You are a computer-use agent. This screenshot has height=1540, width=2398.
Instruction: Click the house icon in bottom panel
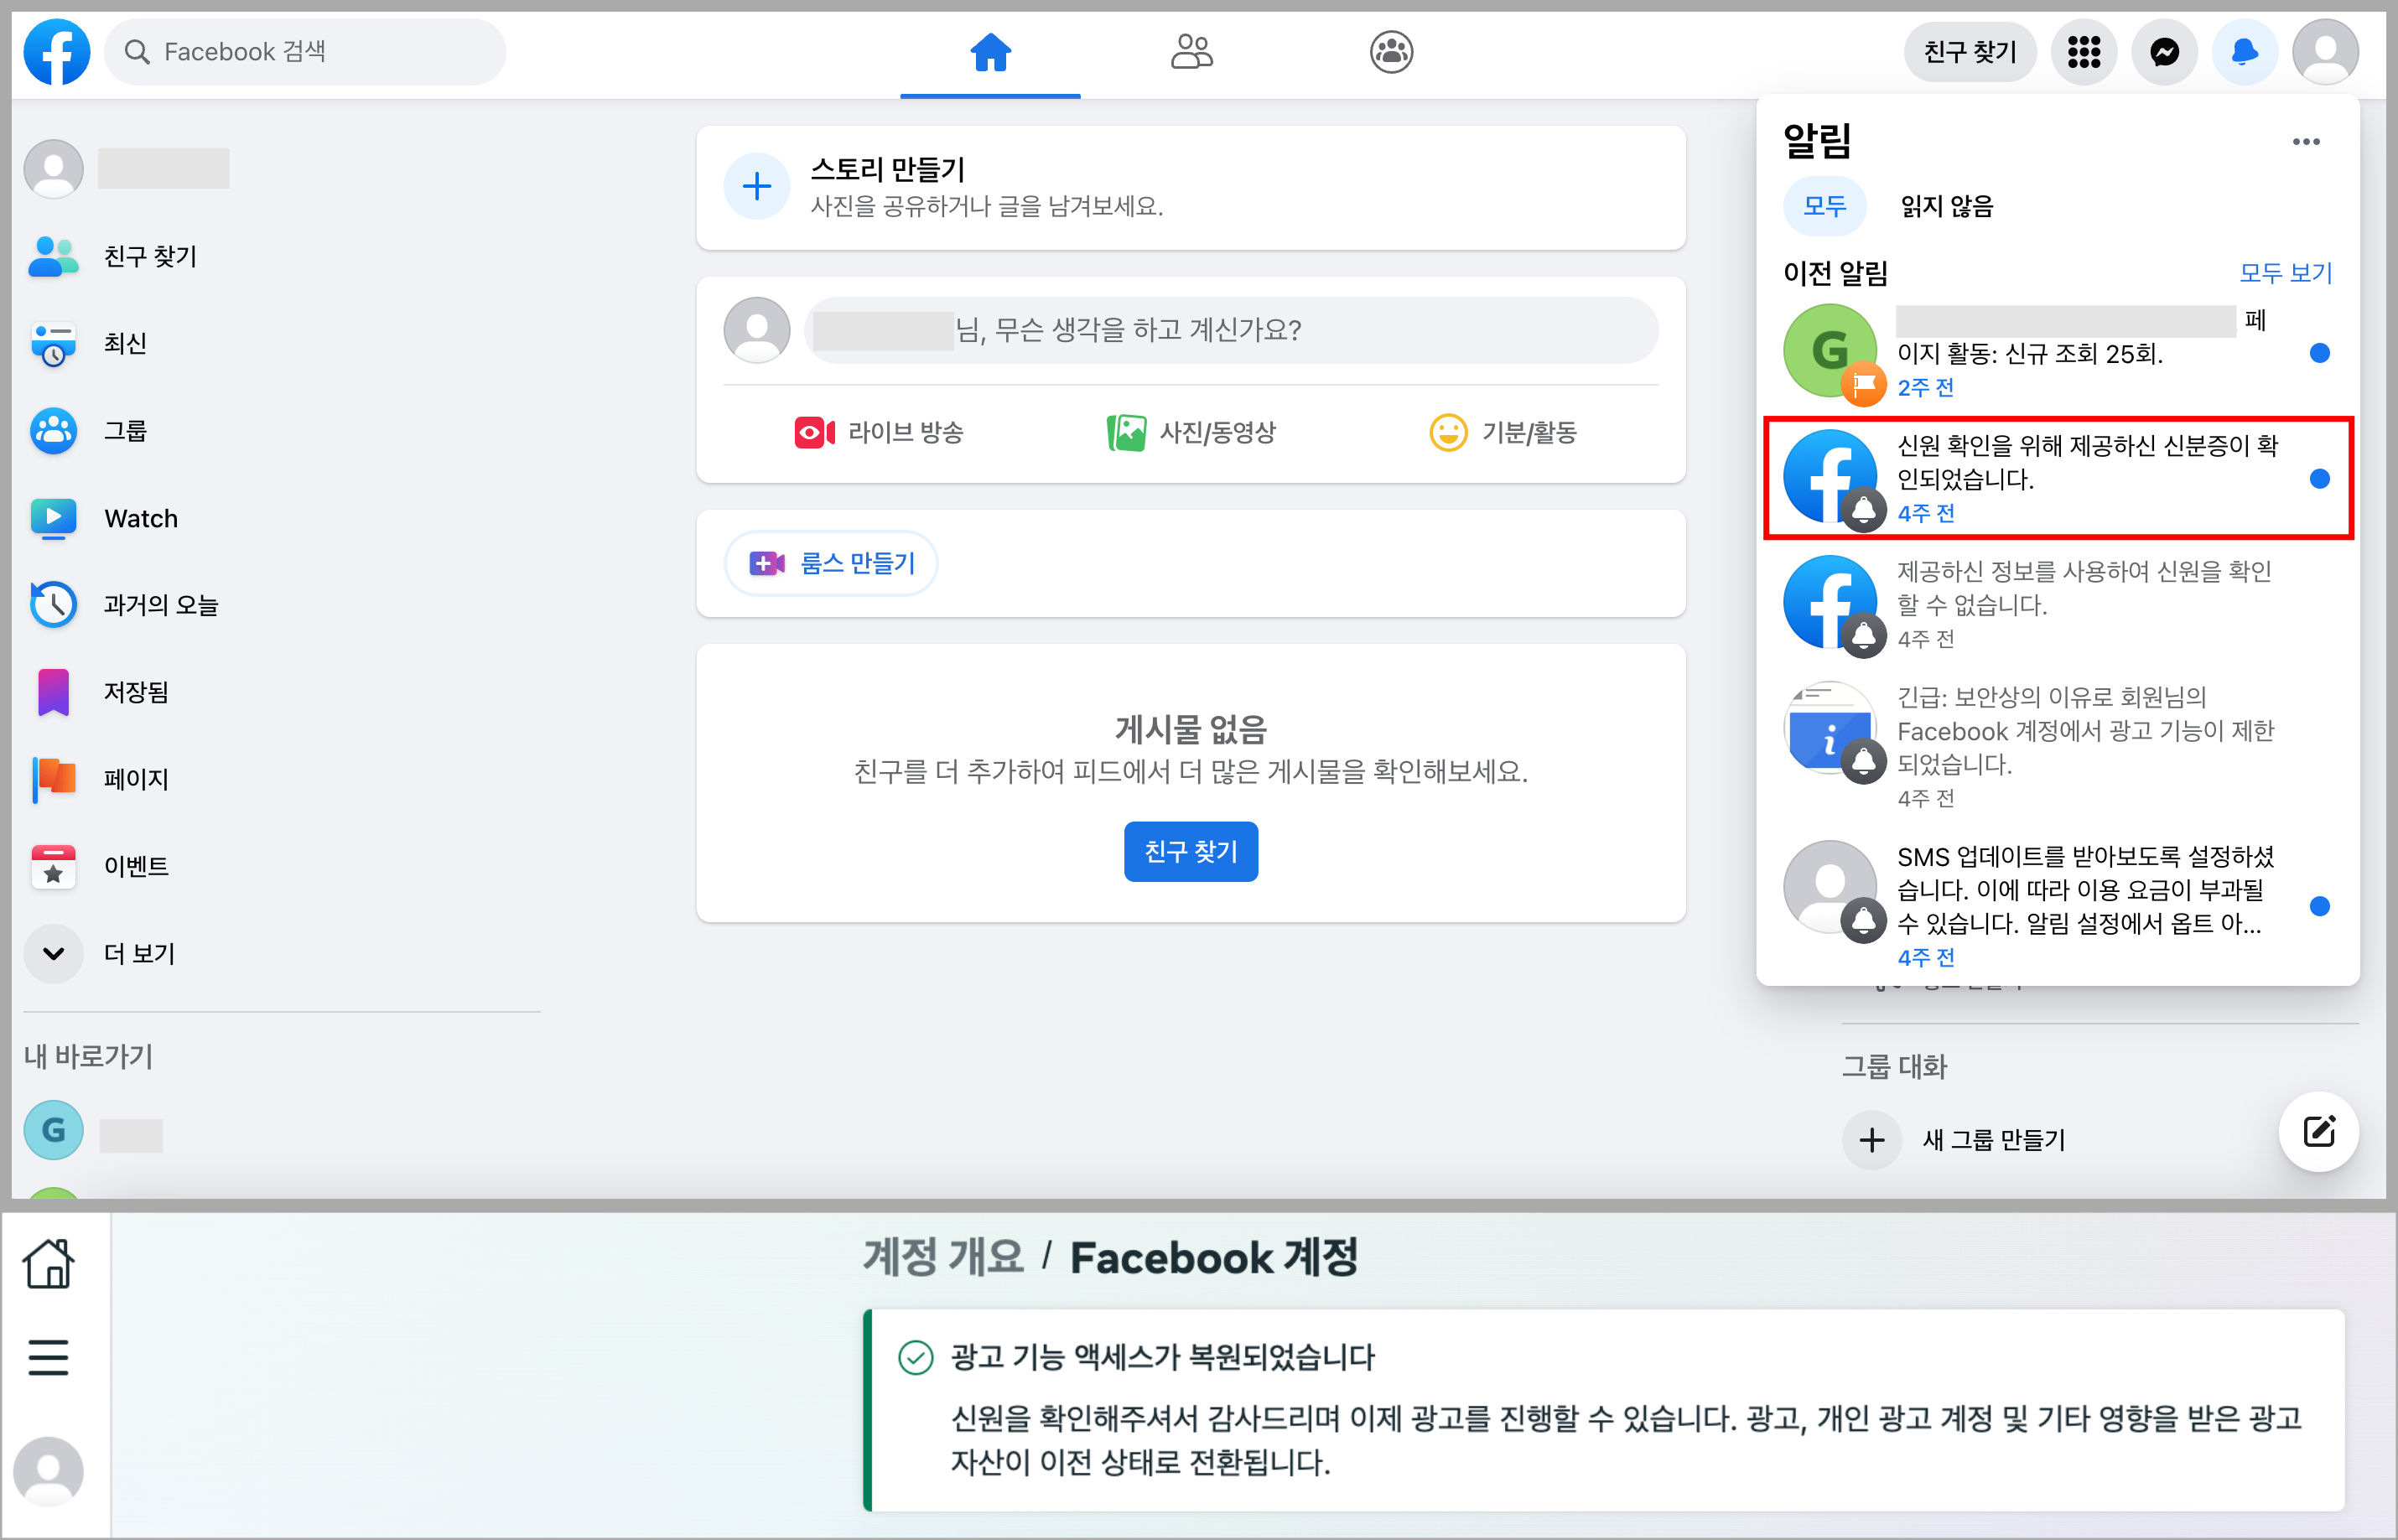pyautogui.click(x=48, y=1264)
